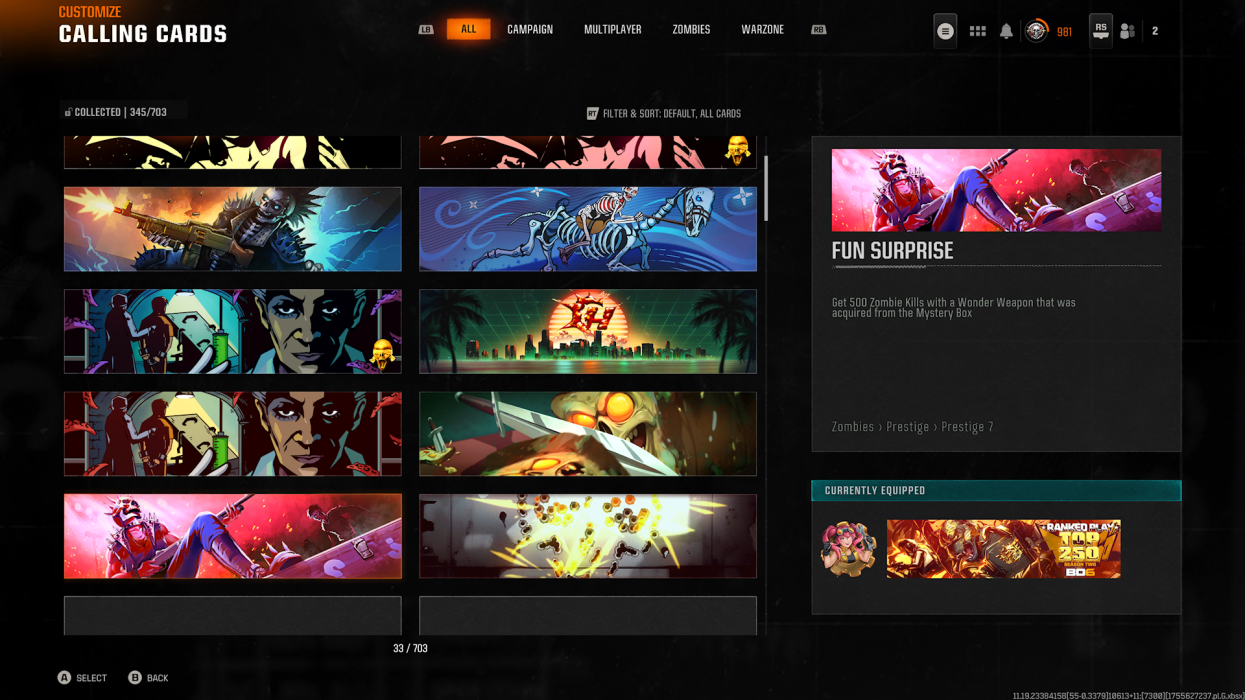The image size is (1245, 700).
Task: Click the LB bumper icon before the ALL tab
Action: [x=426, y=30]
